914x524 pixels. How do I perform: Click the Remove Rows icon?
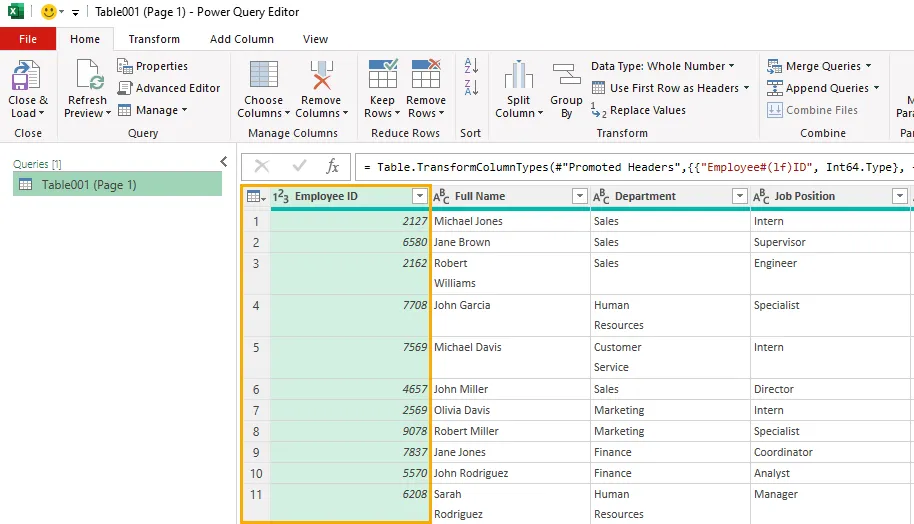click(426, 73)
